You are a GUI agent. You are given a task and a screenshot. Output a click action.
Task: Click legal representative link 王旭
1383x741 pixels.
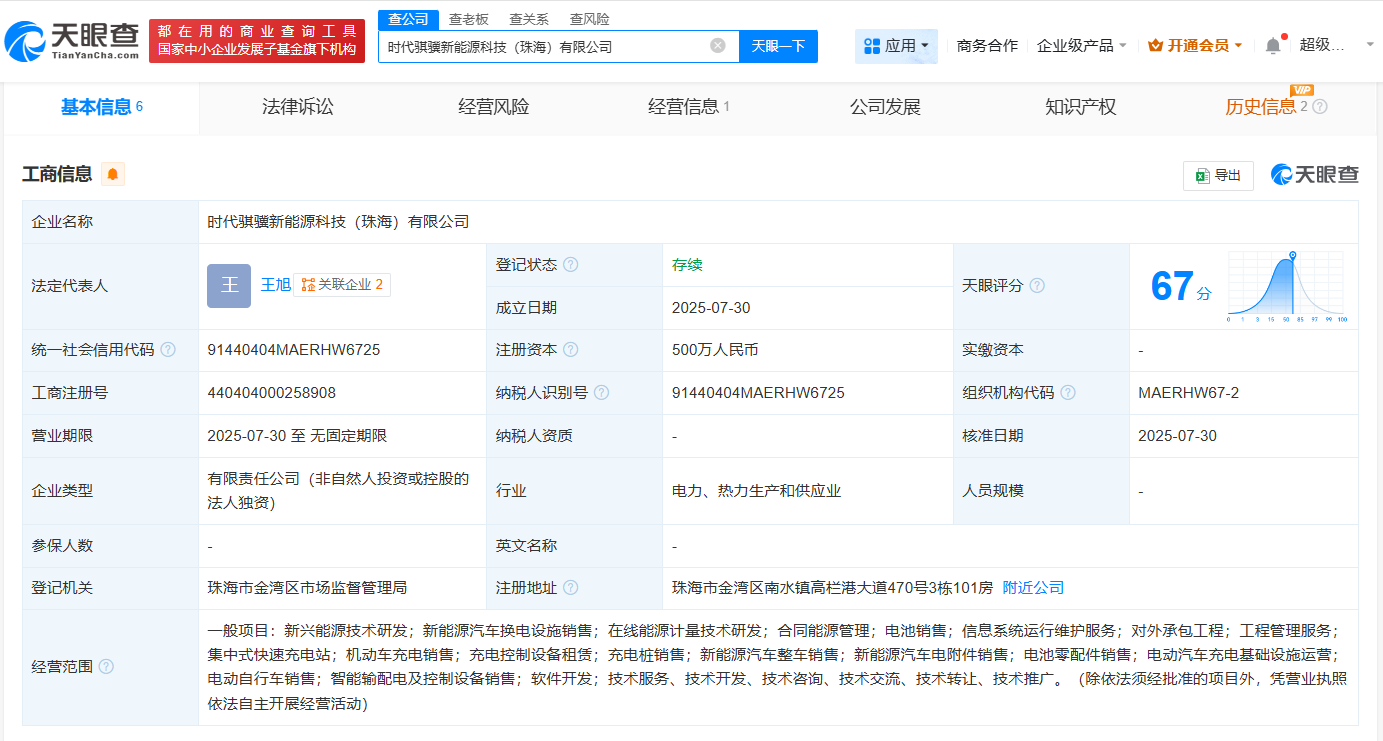click(276, 284)
